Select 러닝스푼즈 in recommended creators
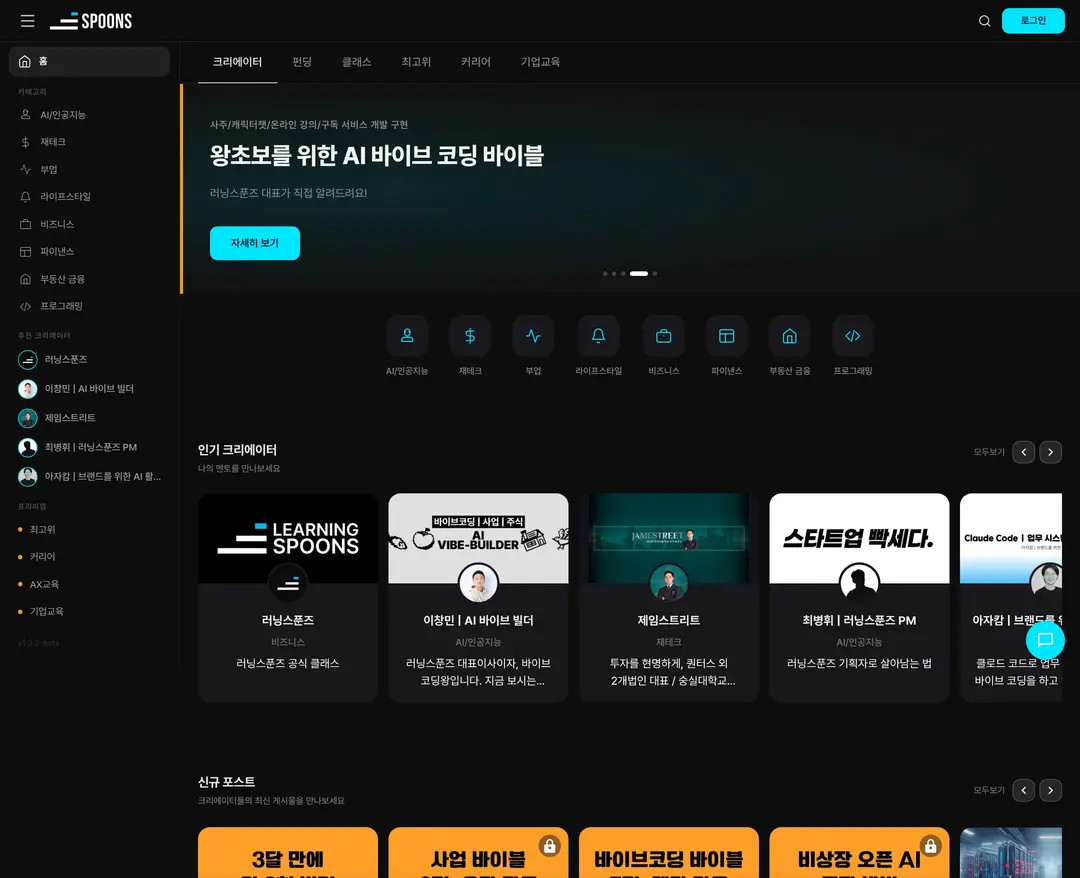Screen dimensions: 1080x878 [x=90, y=359]
